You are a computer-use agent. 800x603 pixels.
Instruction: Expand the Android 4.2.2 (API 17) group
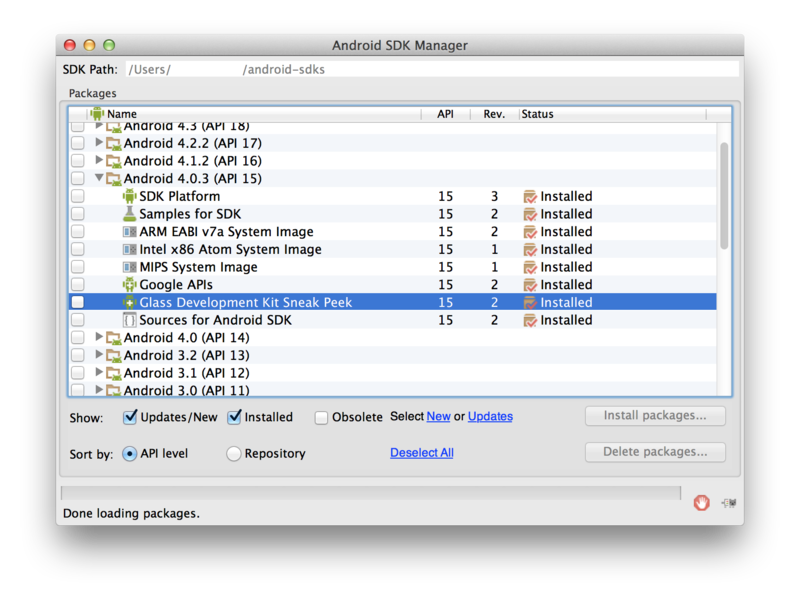pyautogui.click(x=99, y=142)
